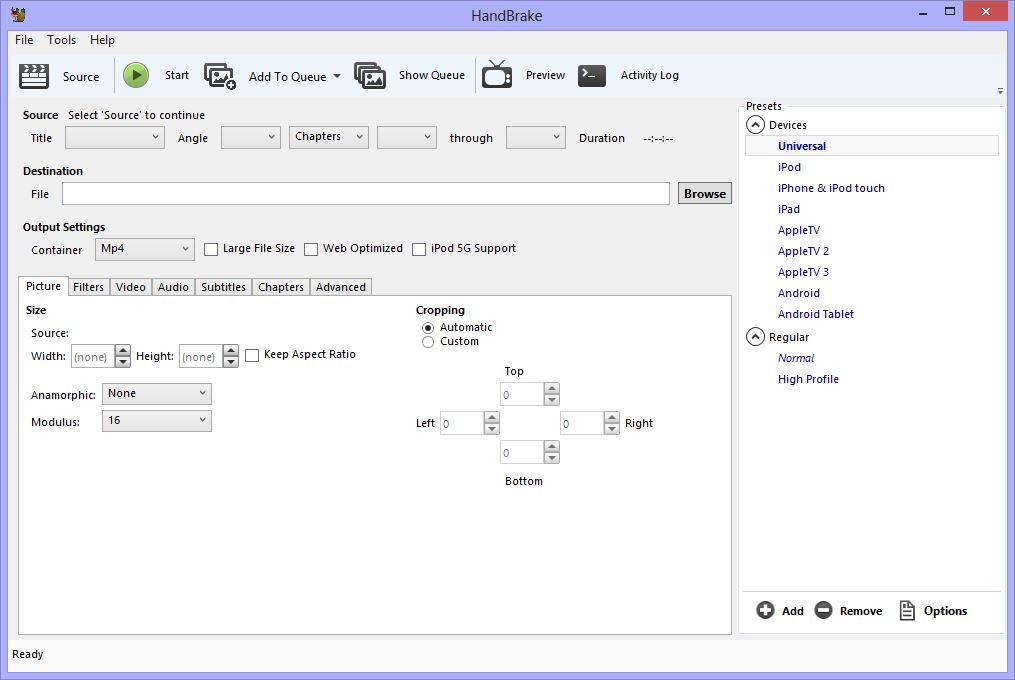Select the AppleTV 2 preset
1015x680 pixels.
tap(803, 251)
